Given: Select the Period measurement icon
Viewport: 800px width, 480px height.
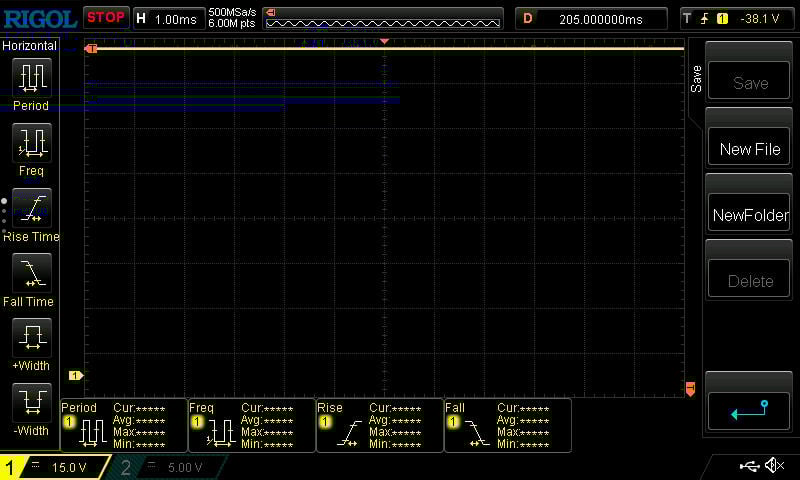Looking at the screenshot, I should [x=31, y=78].
